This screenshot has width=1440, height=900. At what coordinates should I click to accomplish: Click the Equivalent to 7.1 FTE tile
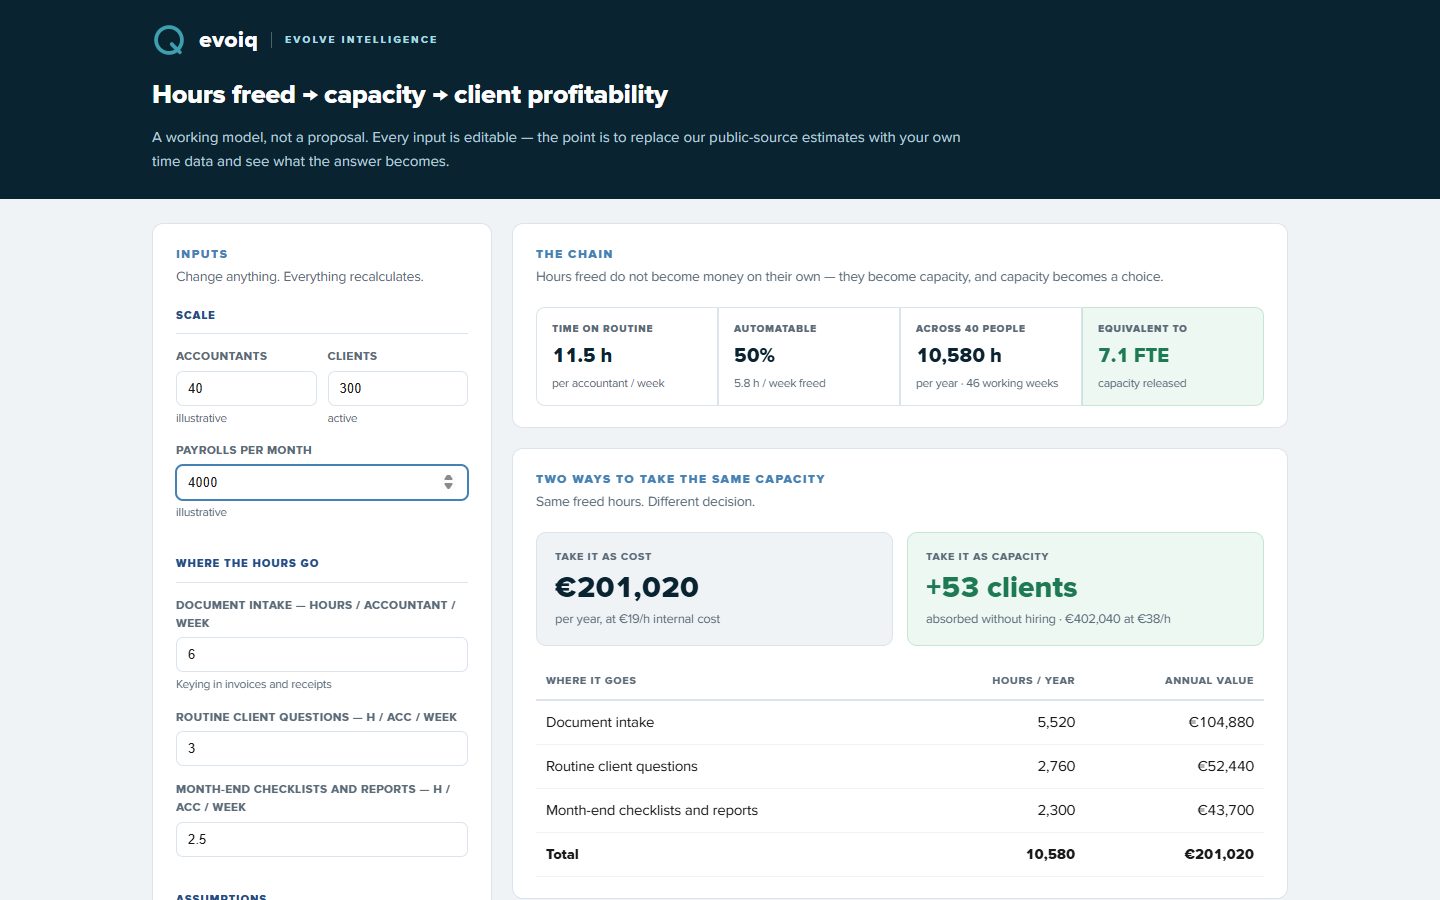tap(1173, 356)
